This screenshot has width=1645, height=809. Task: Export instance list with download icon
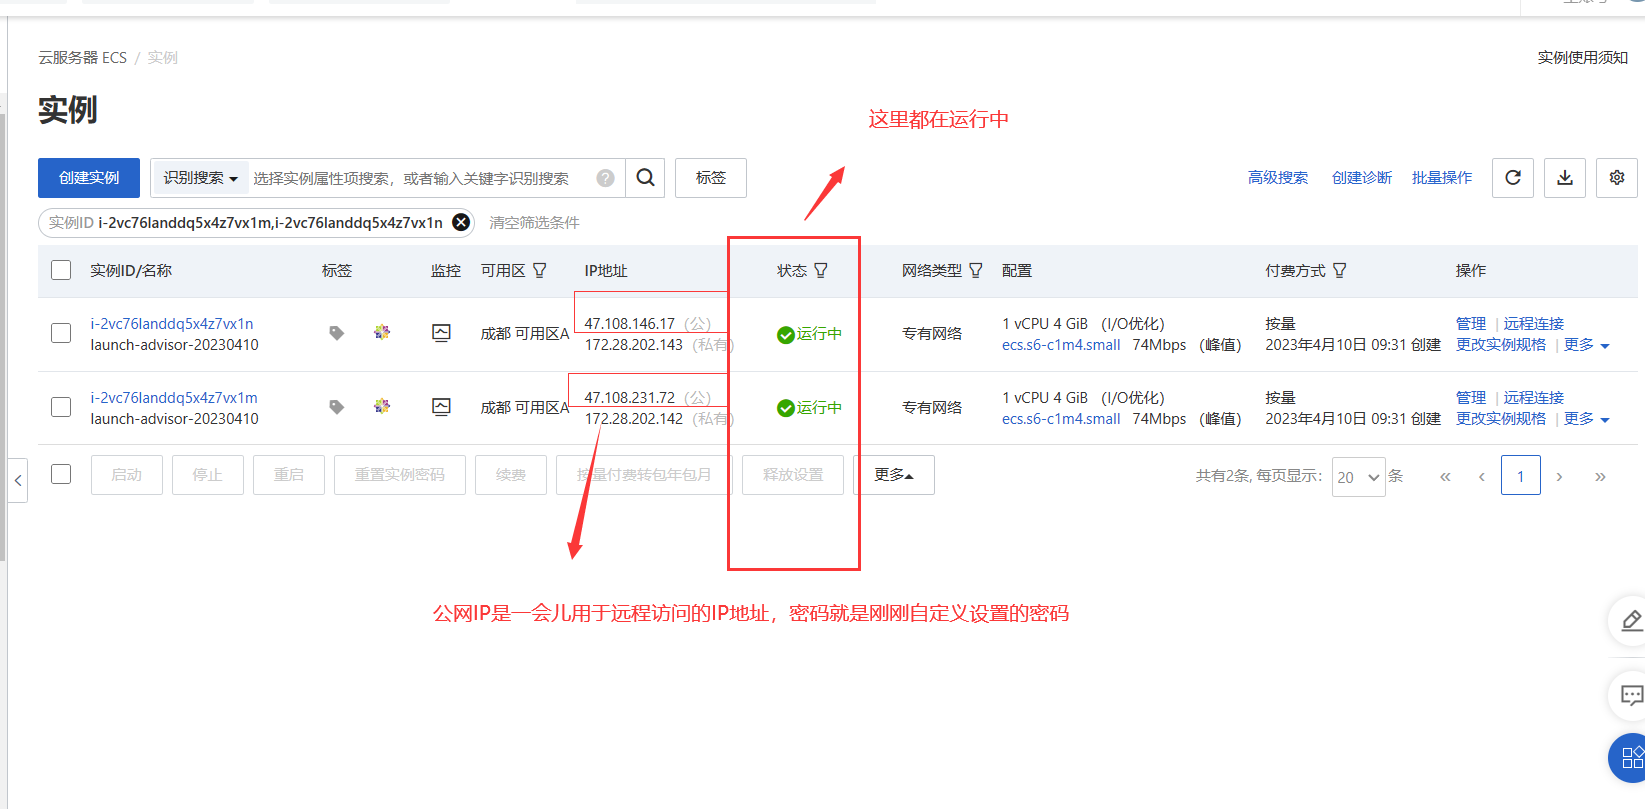coord(1565,178)
